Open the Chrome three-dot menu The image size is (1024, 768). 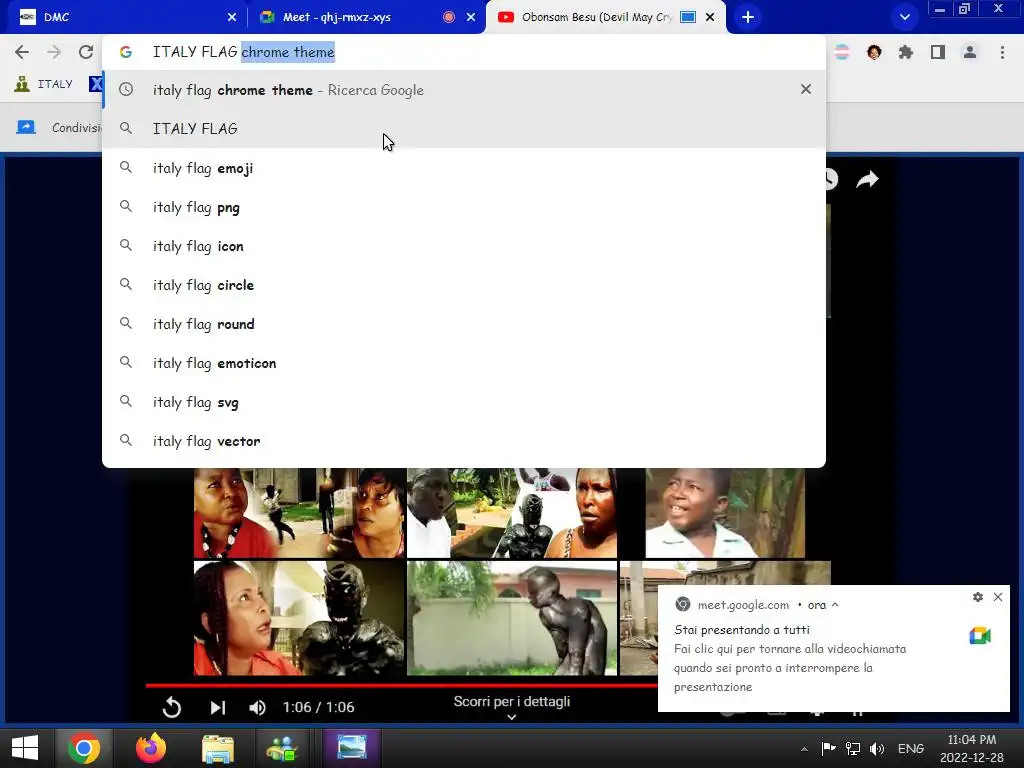pyautogui.click(x=1002, y=52)
